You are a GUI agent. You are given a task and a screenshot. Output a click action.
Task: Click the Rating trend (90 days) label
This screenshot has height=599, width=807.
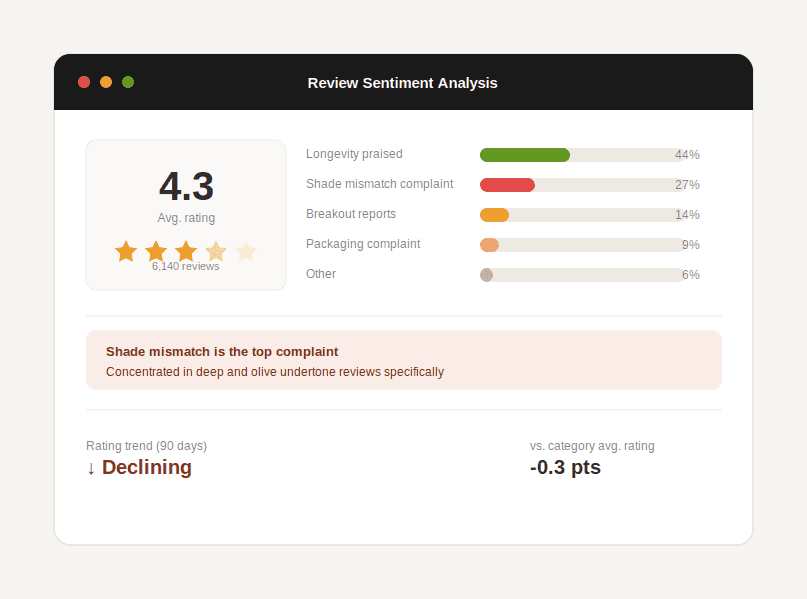coord(146,446)
